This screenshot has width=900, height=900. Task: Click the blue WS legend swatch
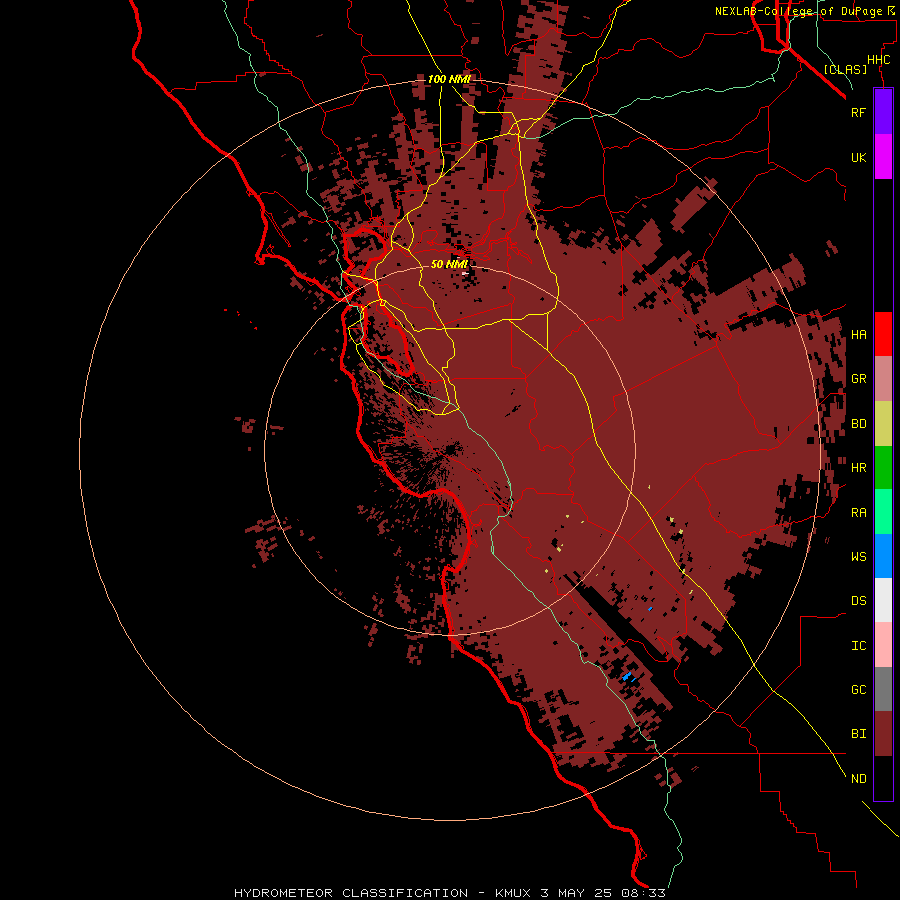point(883,556)
